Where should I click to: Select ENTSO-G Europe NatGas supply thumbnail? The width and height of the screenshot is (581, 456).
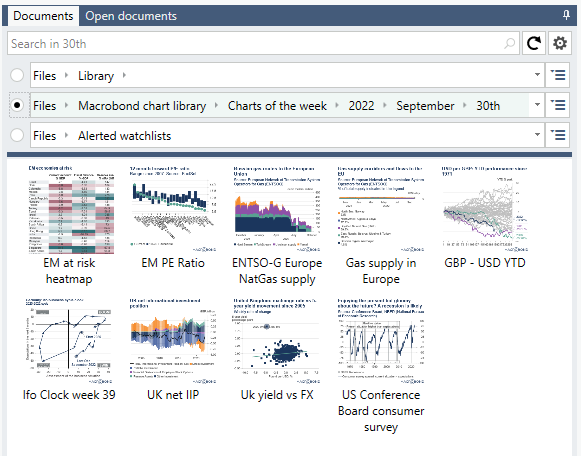tap(277, 209)
